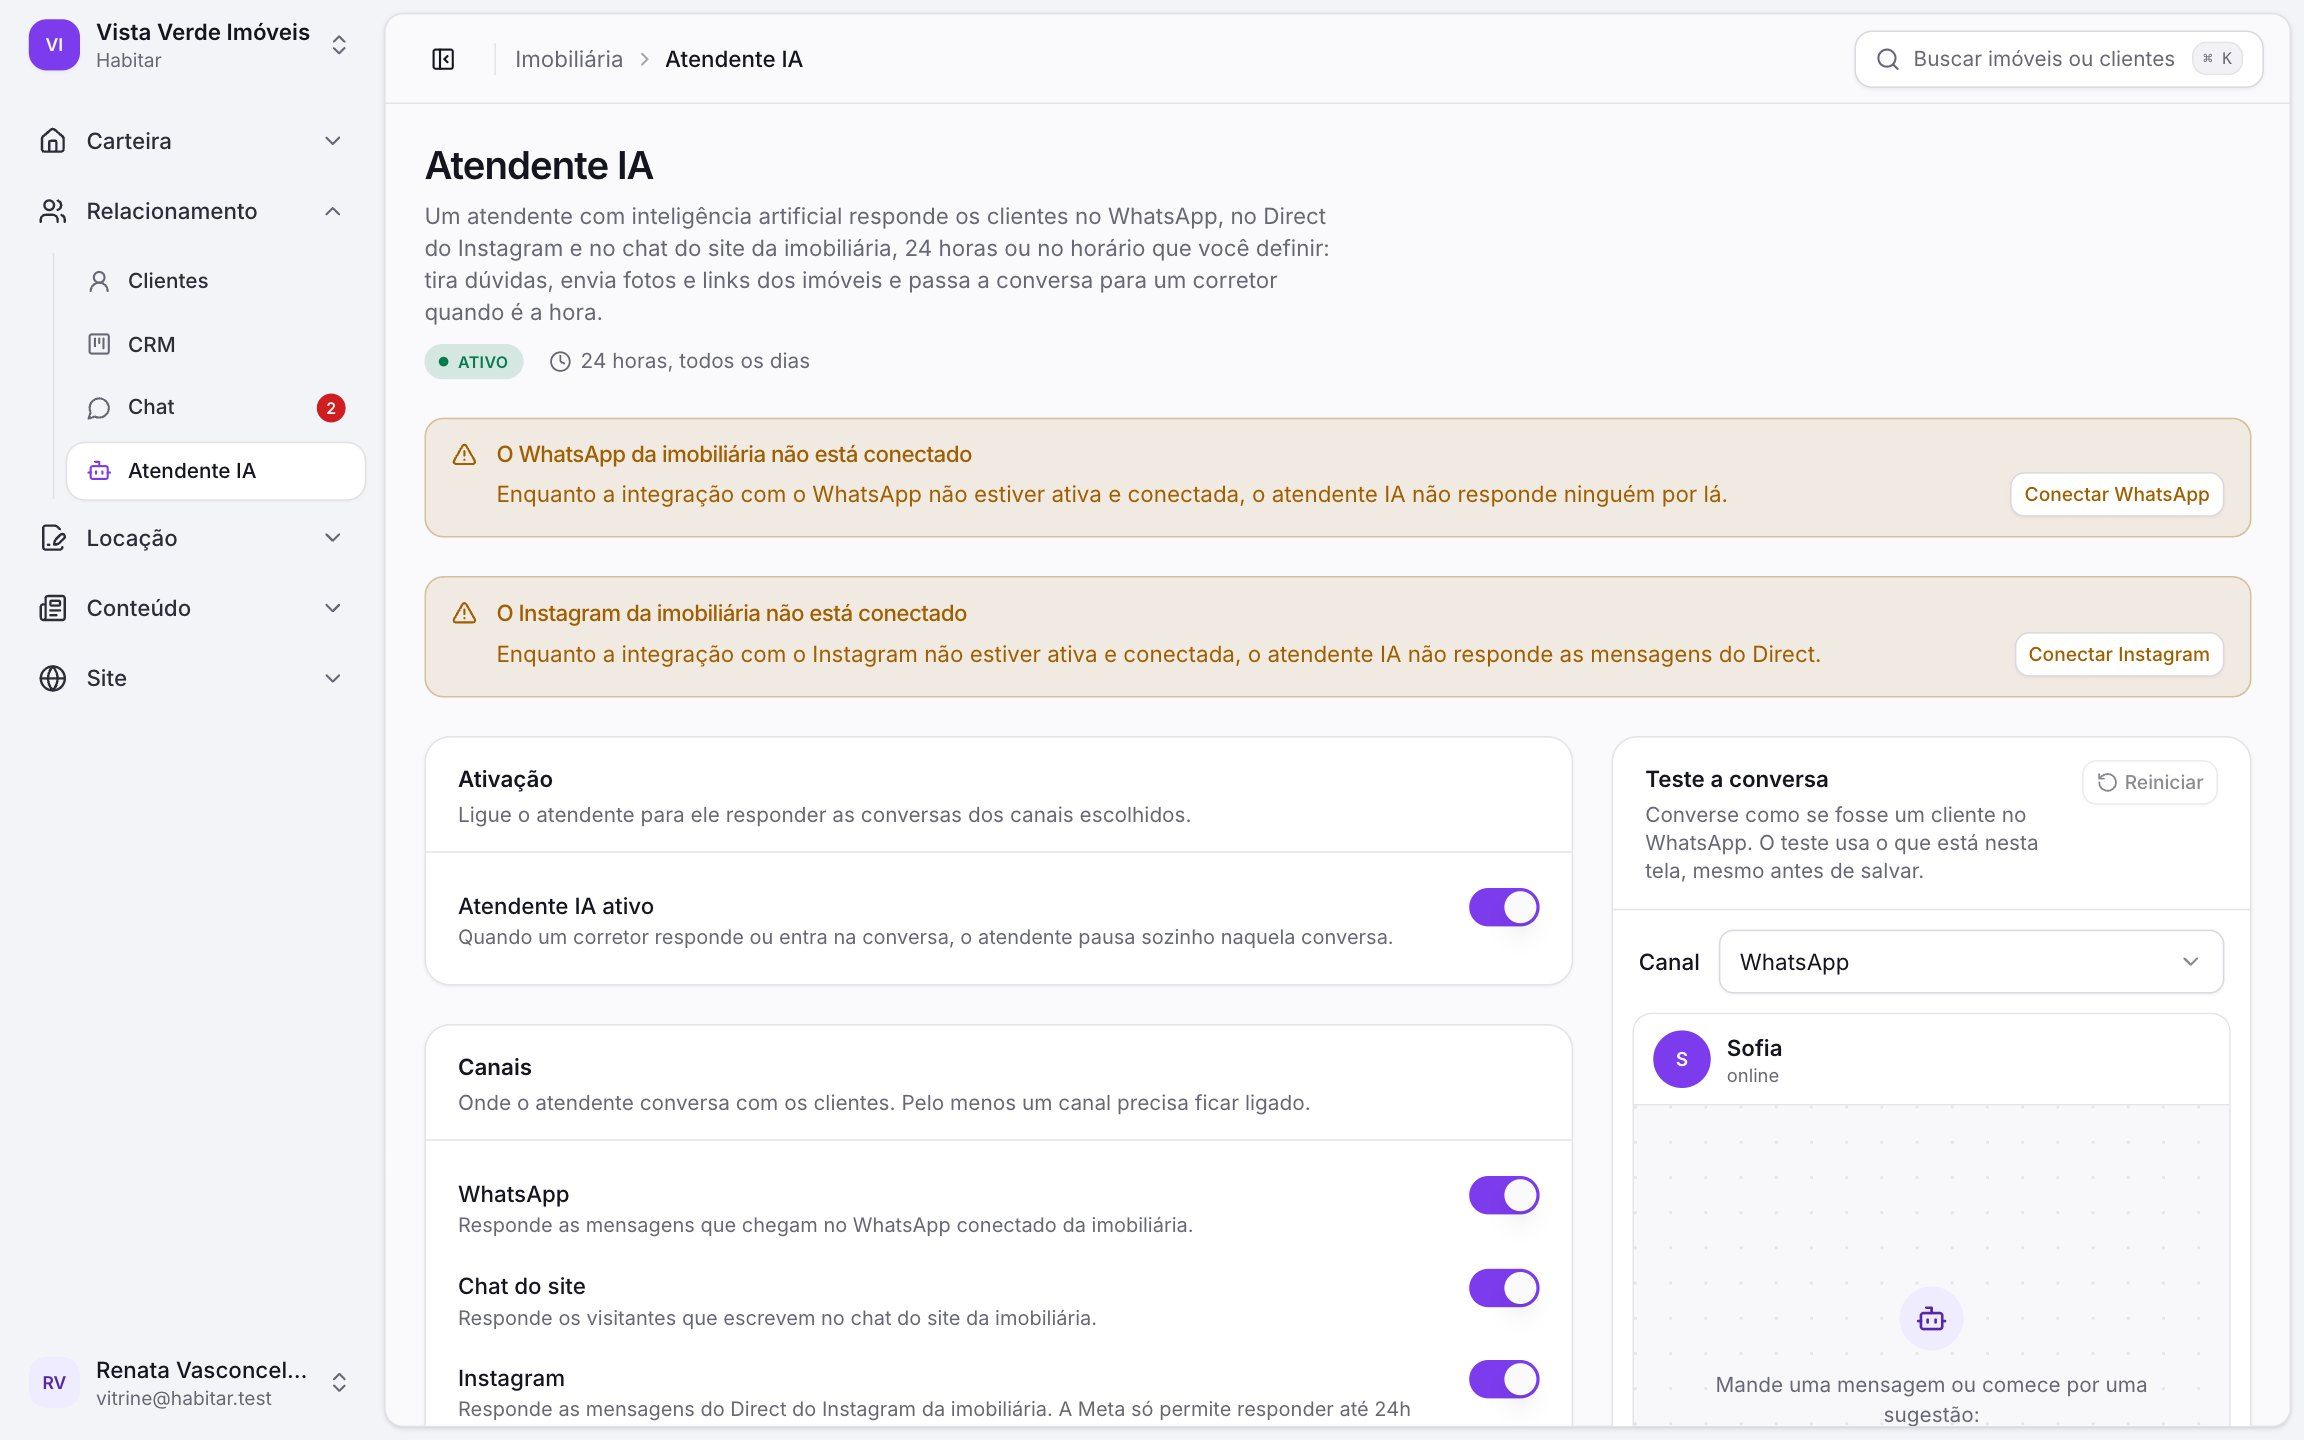Open the Vista Verde Imóveis workspace switcher
Viewport: 2304px width, 1440px height.
192,45
